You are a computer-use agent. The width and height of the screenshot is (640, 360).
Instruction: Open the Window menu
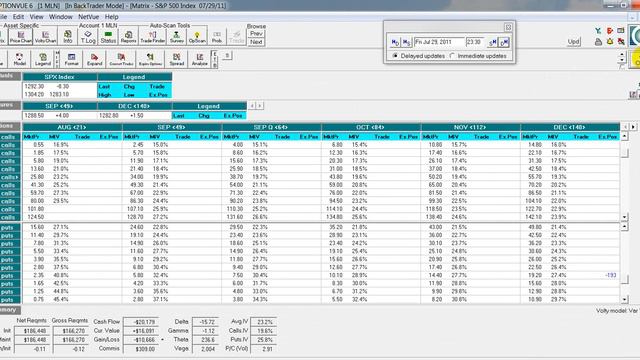(60, 17)
